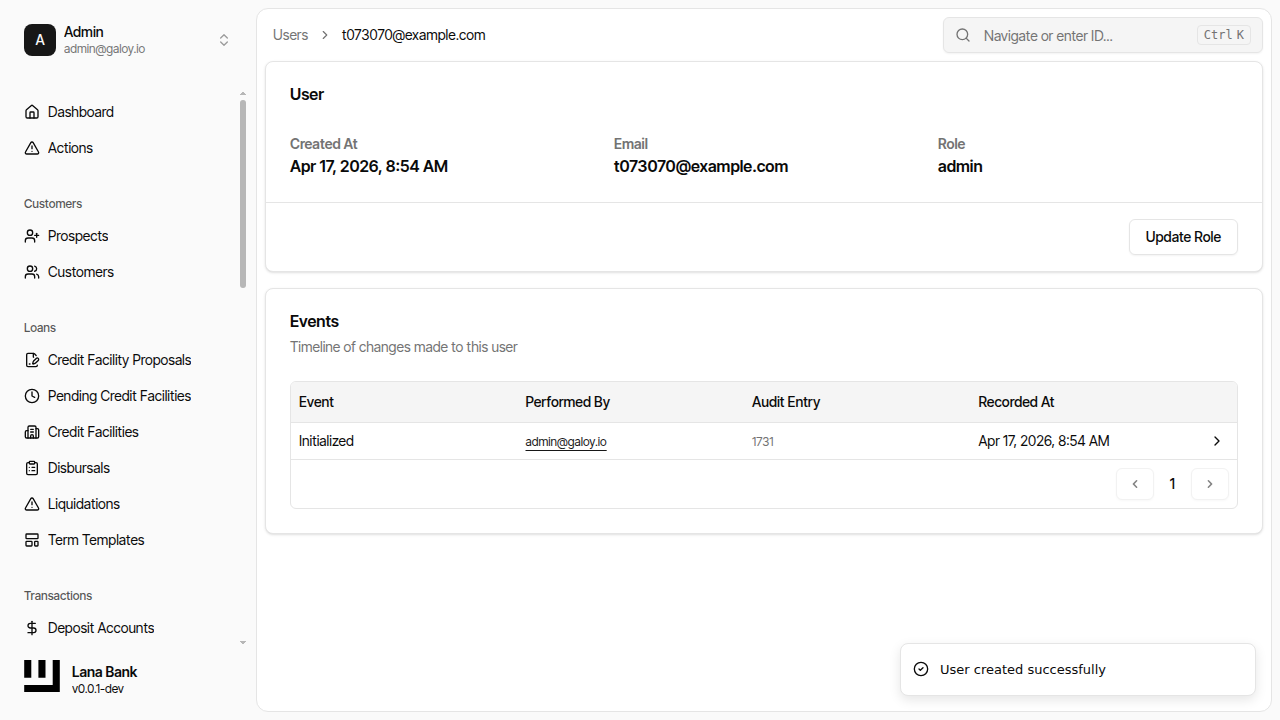Viewport: 1280px width, 720px height.
Task: Open Actions via its alert triangle icon
Action: (31, 147)
